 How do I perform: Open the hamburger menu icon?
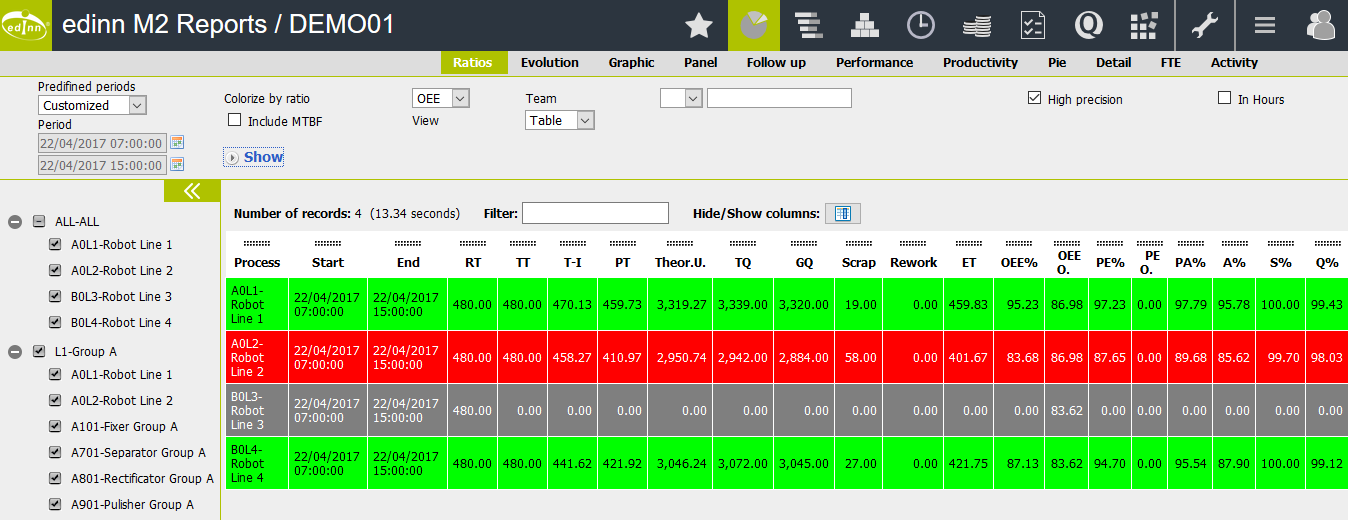pyautogui.click(x=1265, y=25)
